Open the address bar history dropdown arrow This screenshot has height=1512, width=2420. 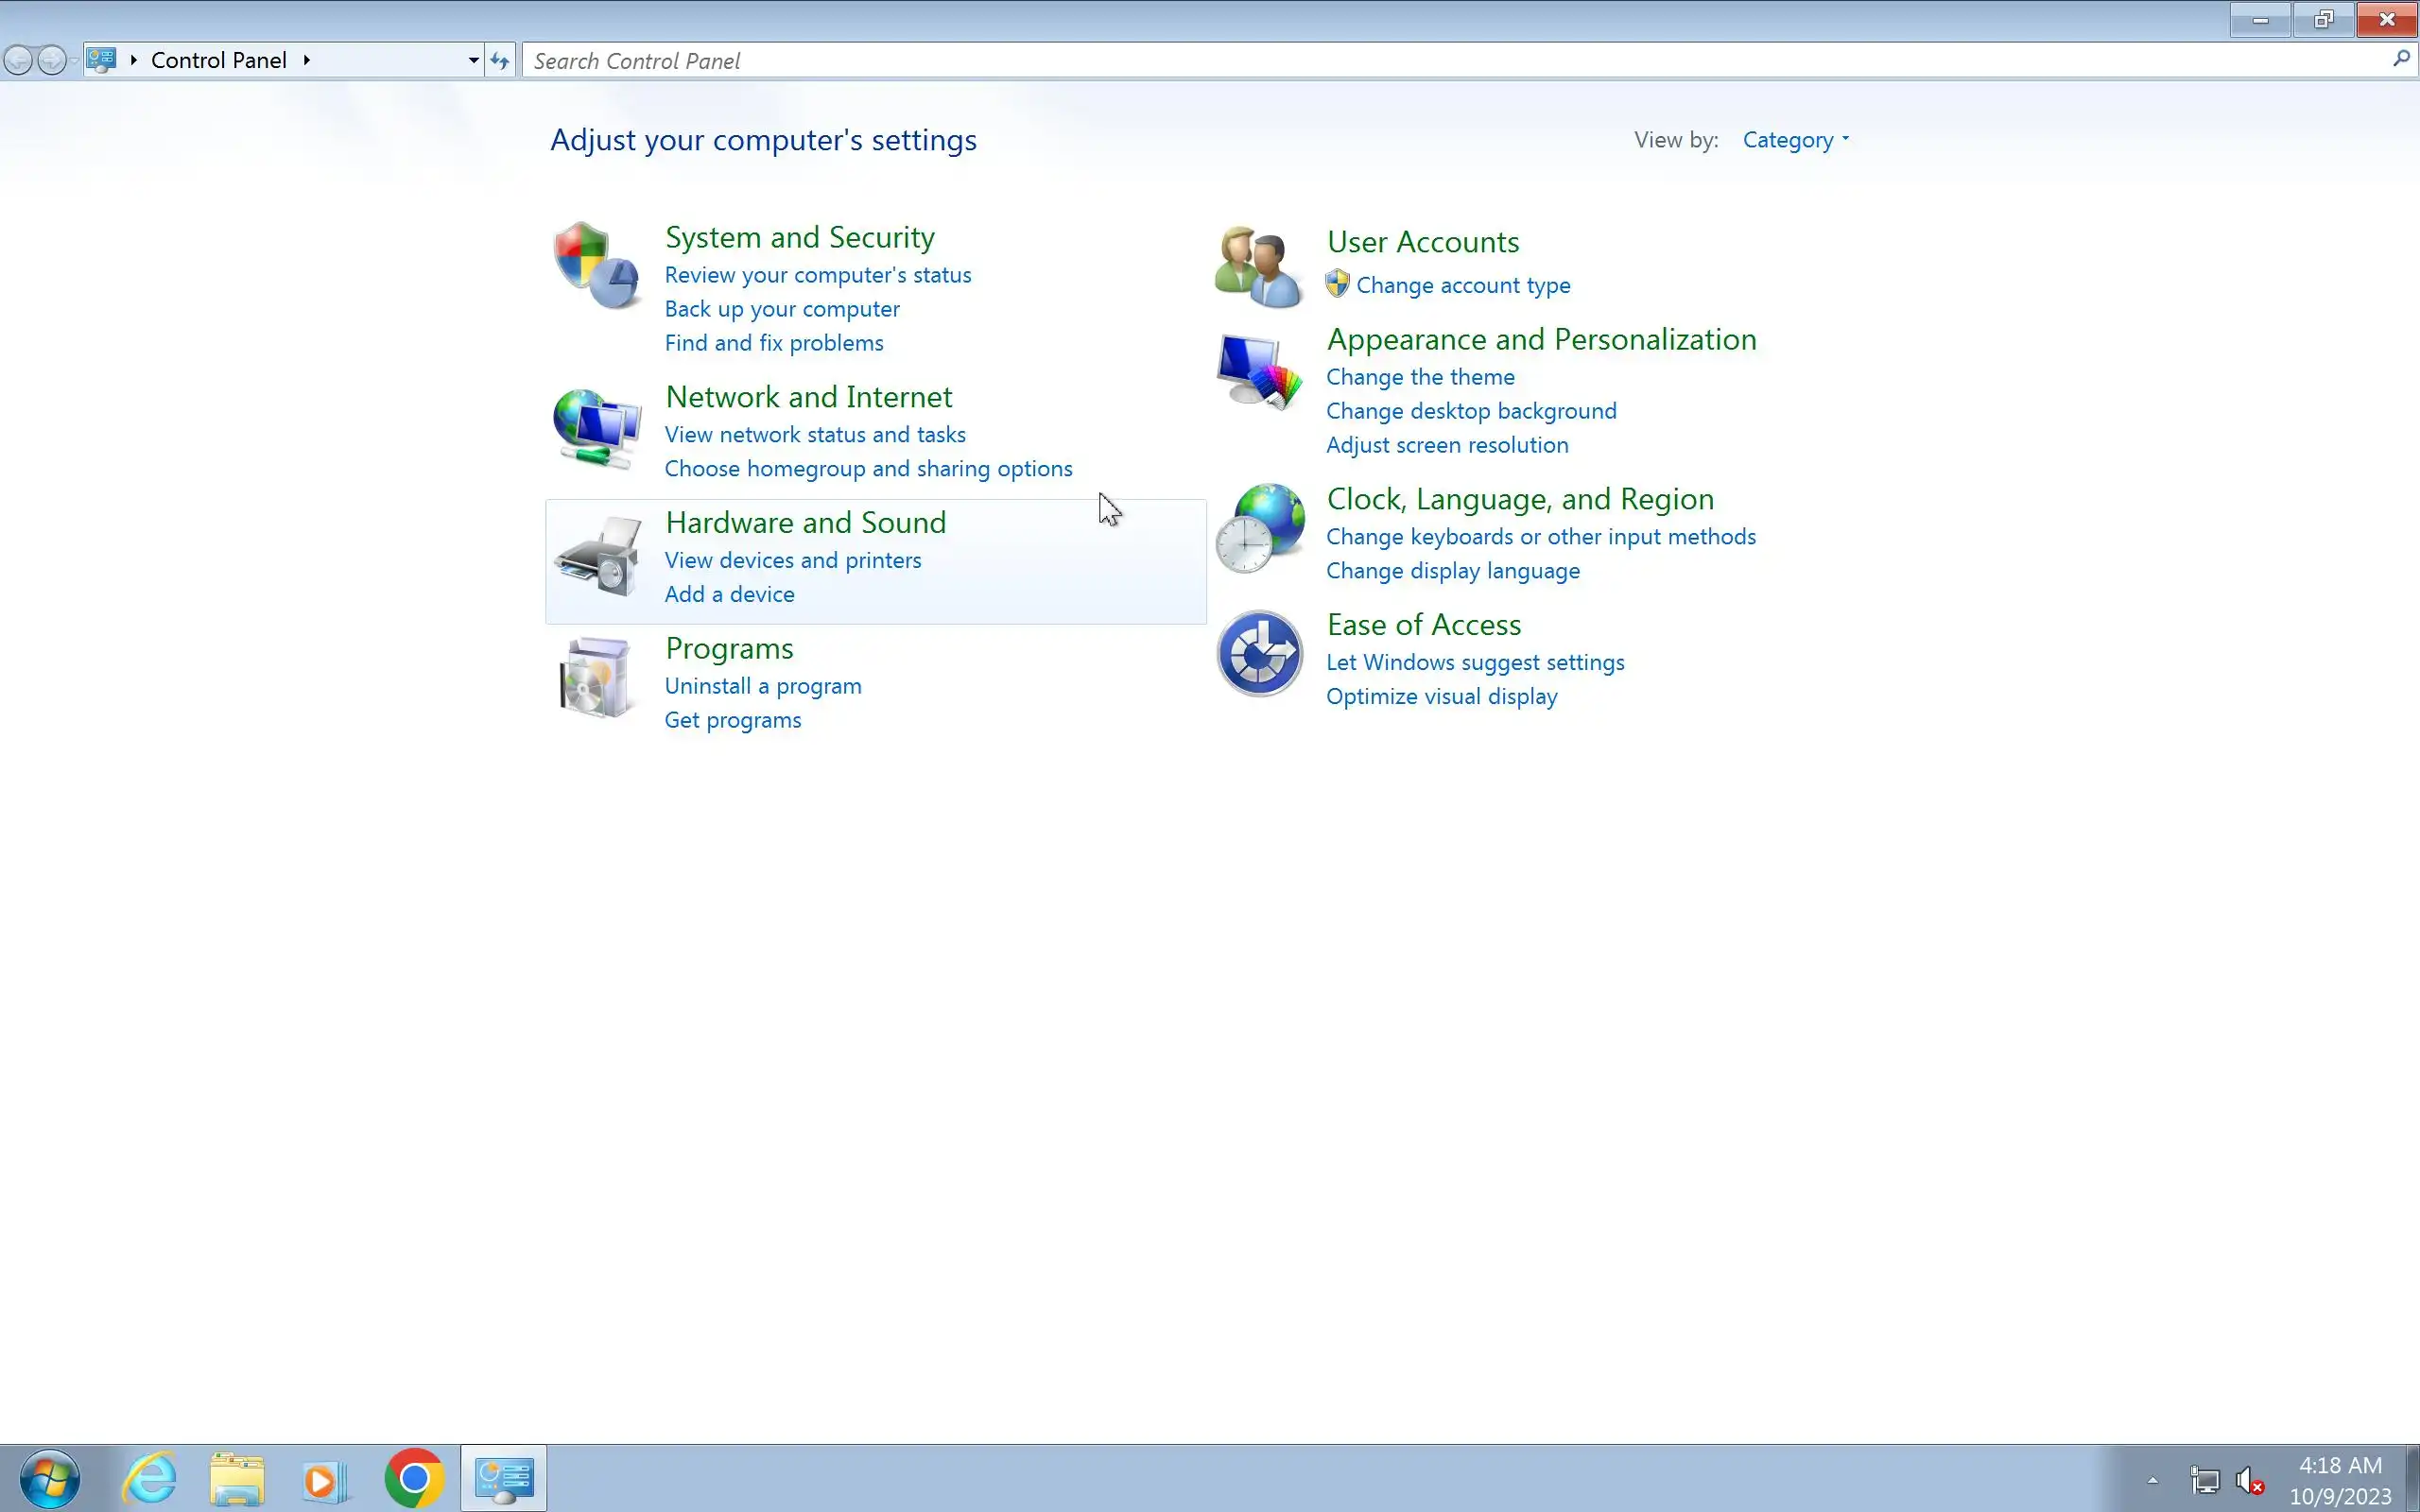(473, 61)
